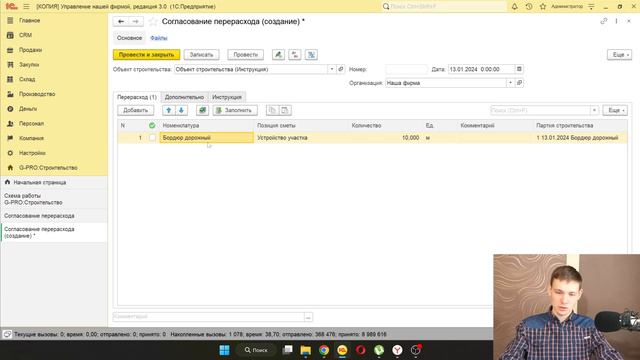
Task: Click the green icon left of Заполнить
Action: point(202,110)
